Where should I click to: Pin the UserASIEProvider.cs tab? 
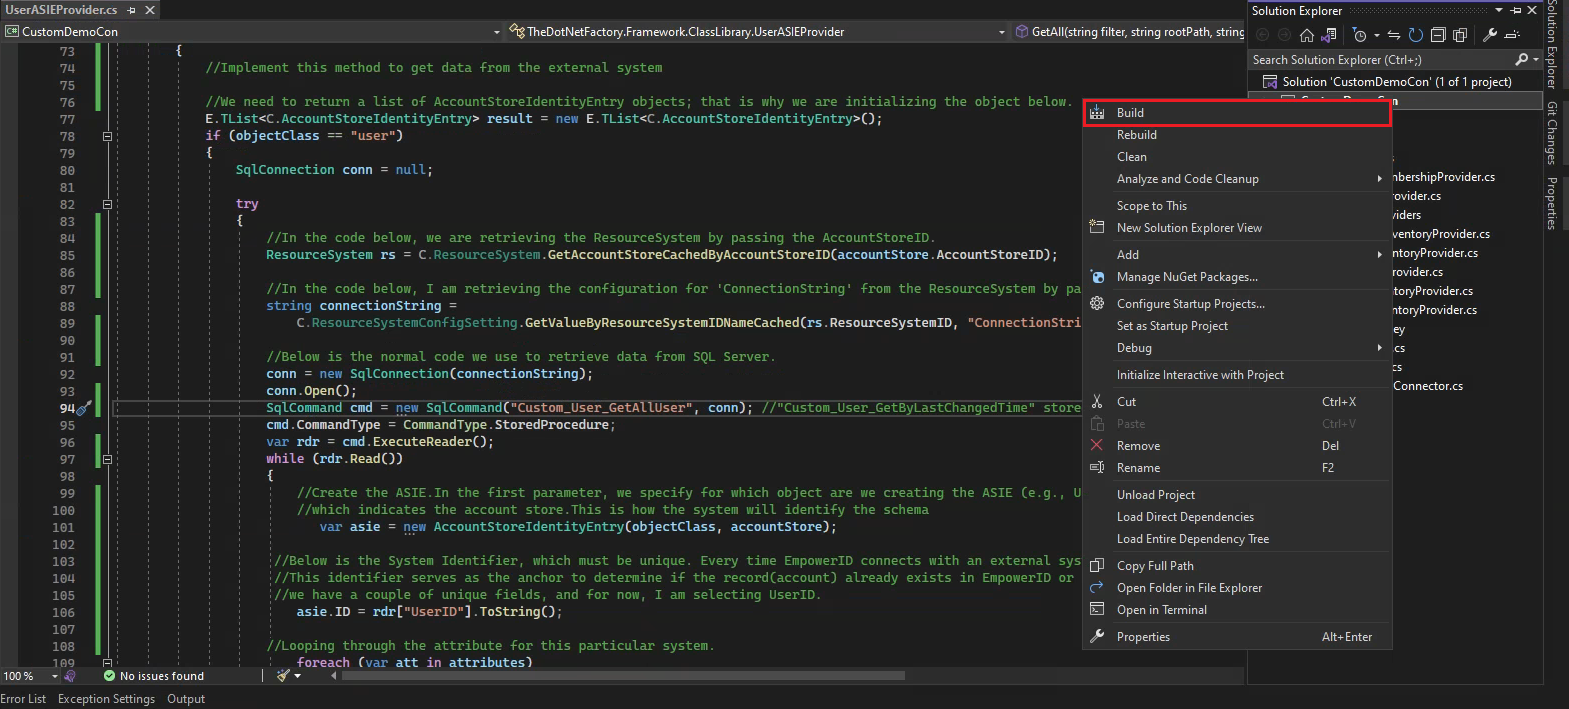tap(132, 10)
